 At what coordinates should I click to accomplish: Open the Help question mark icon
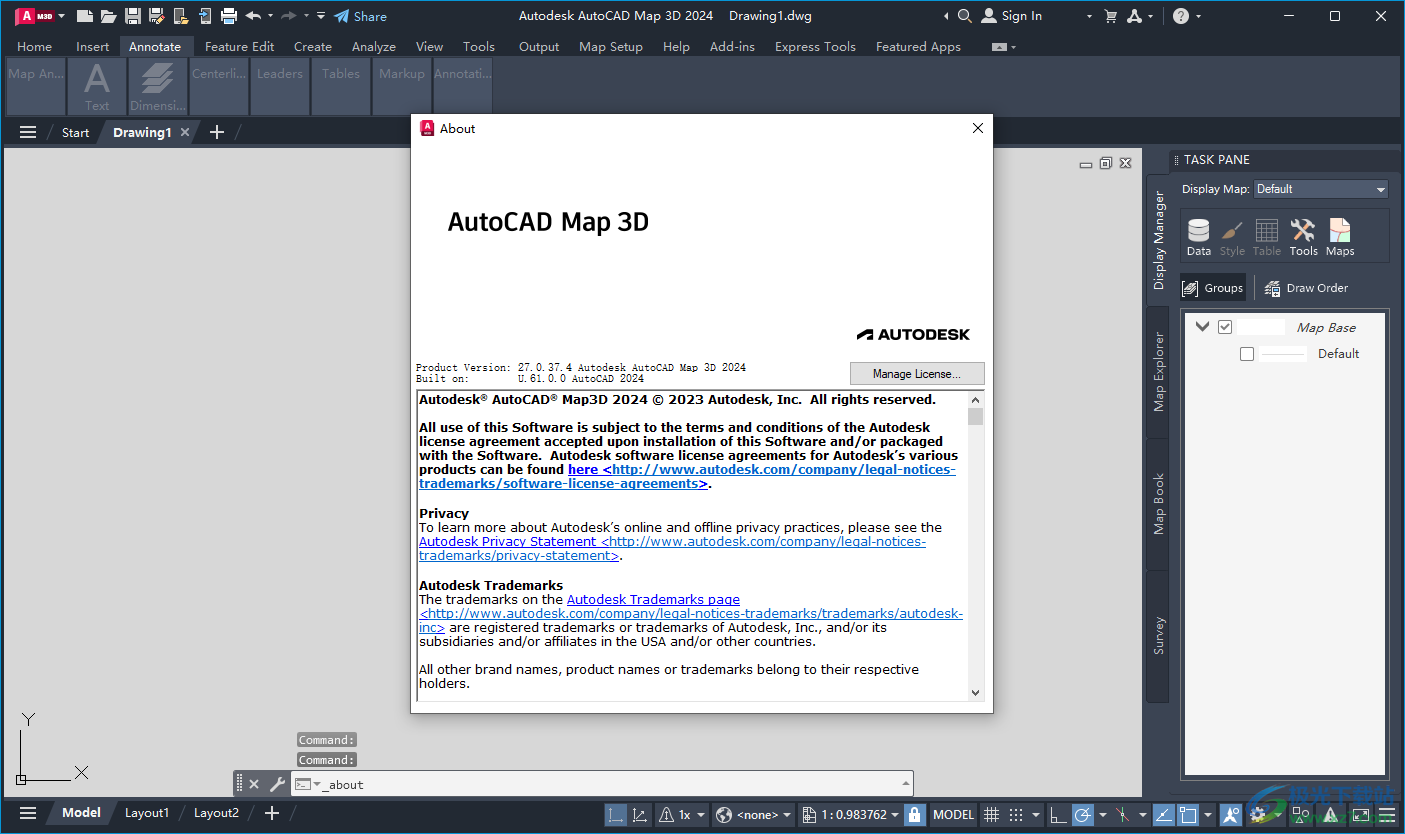coord(1181,16)
